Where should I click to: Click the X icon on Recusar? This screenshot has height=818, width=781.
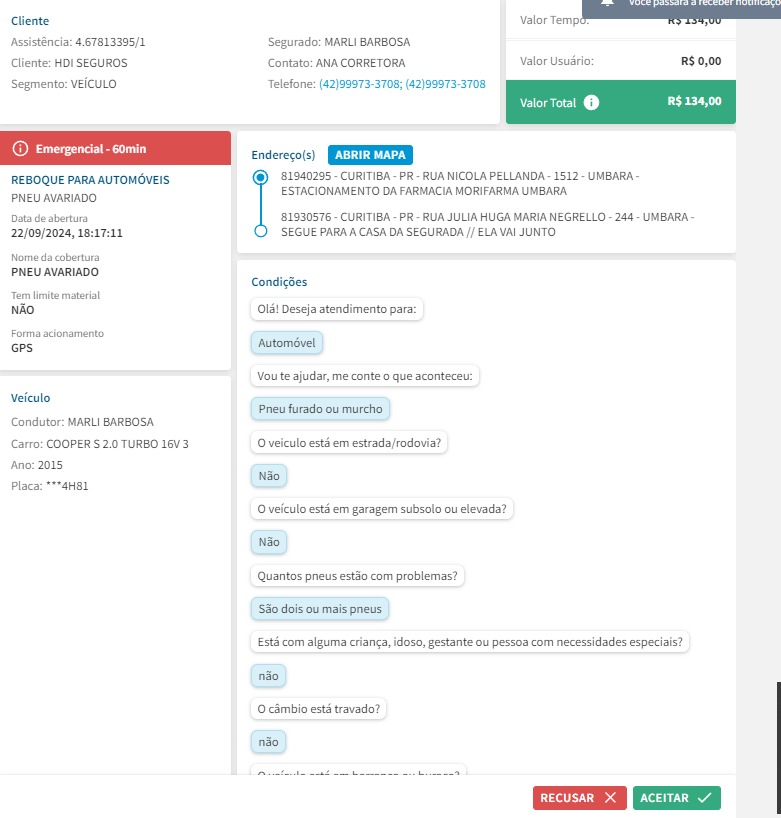610,798
